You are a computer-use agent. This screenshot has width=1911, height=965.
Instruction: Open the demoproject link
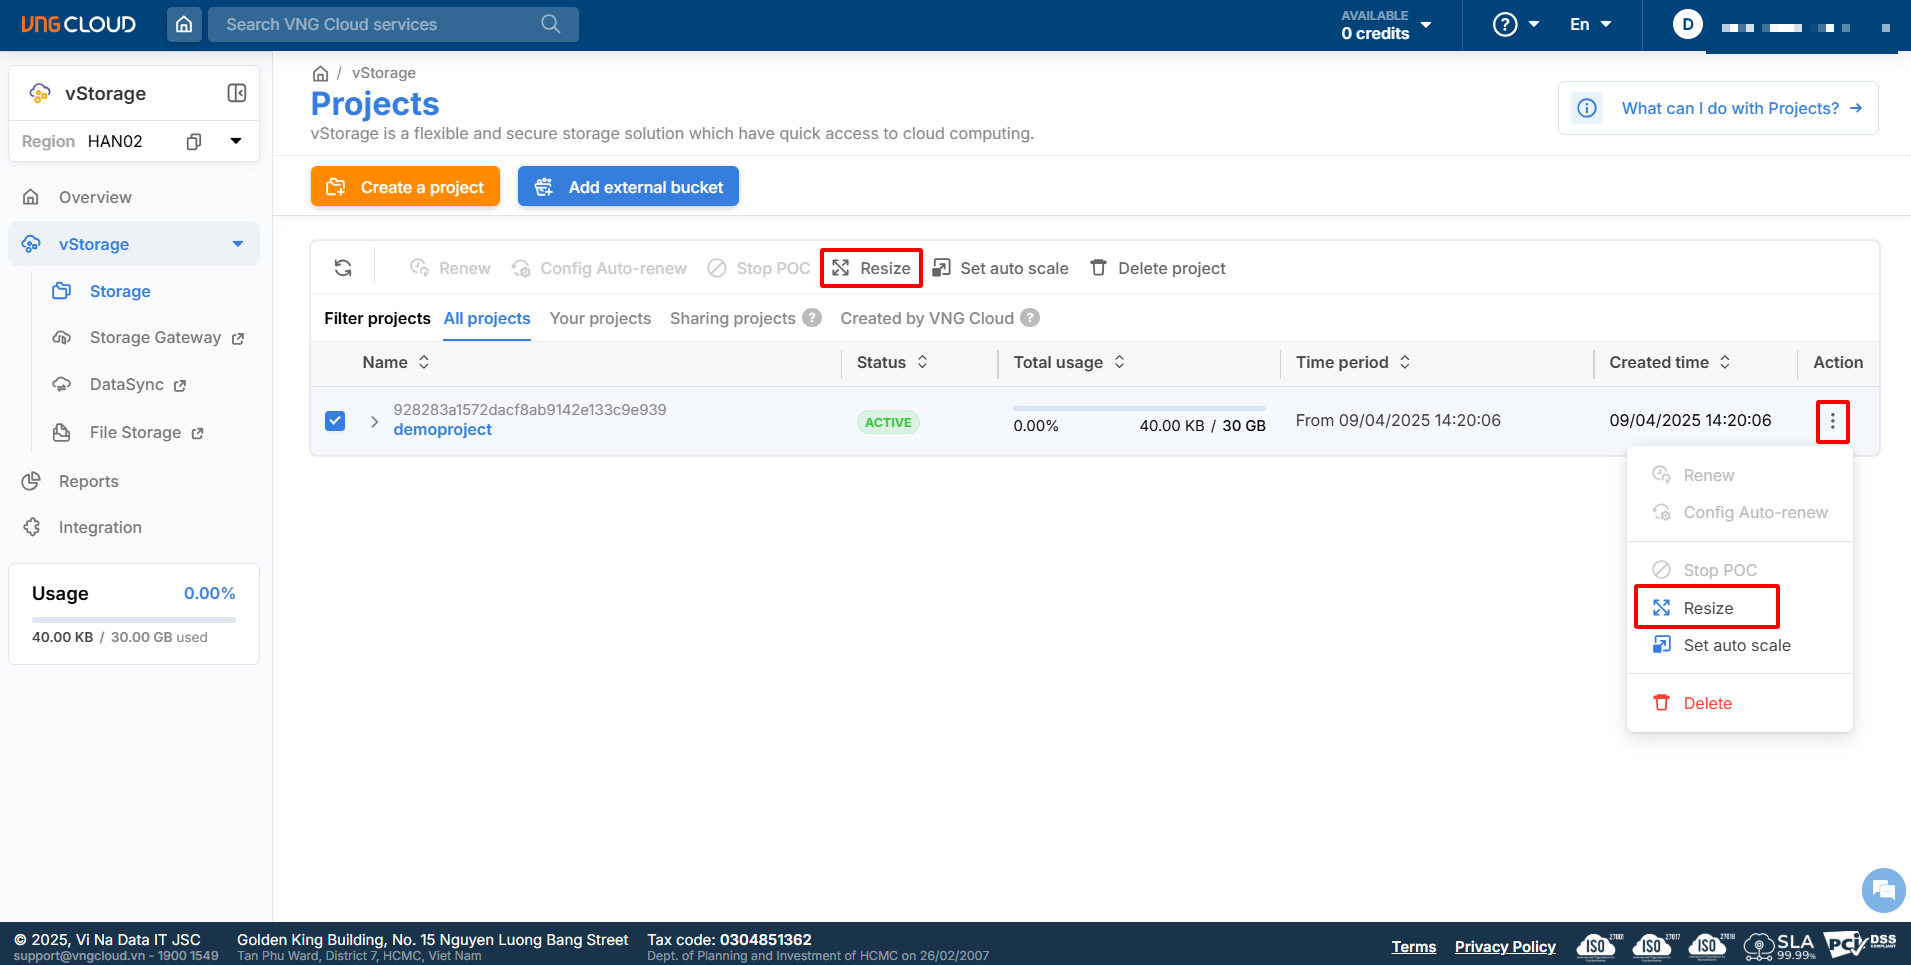pos(442,430)
